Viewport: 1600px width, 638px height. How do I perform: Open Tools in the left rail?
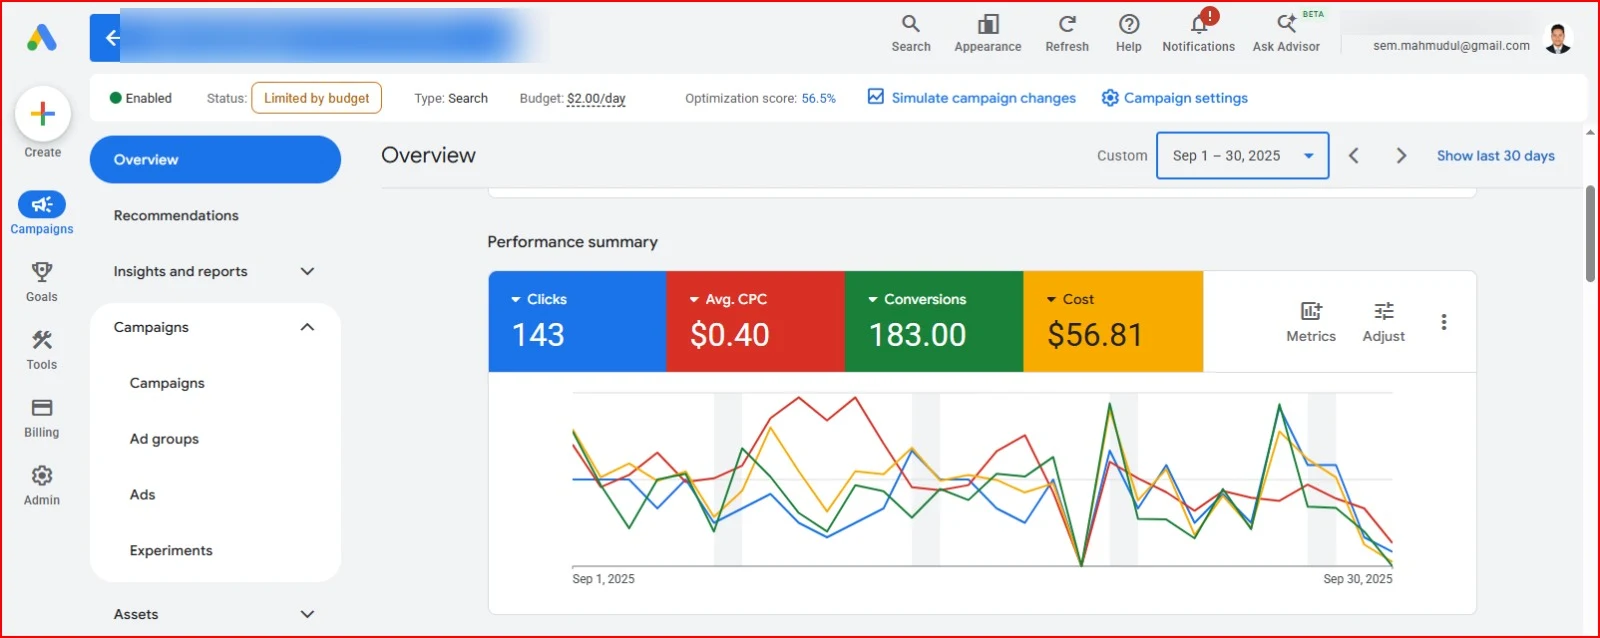(42, 349)
